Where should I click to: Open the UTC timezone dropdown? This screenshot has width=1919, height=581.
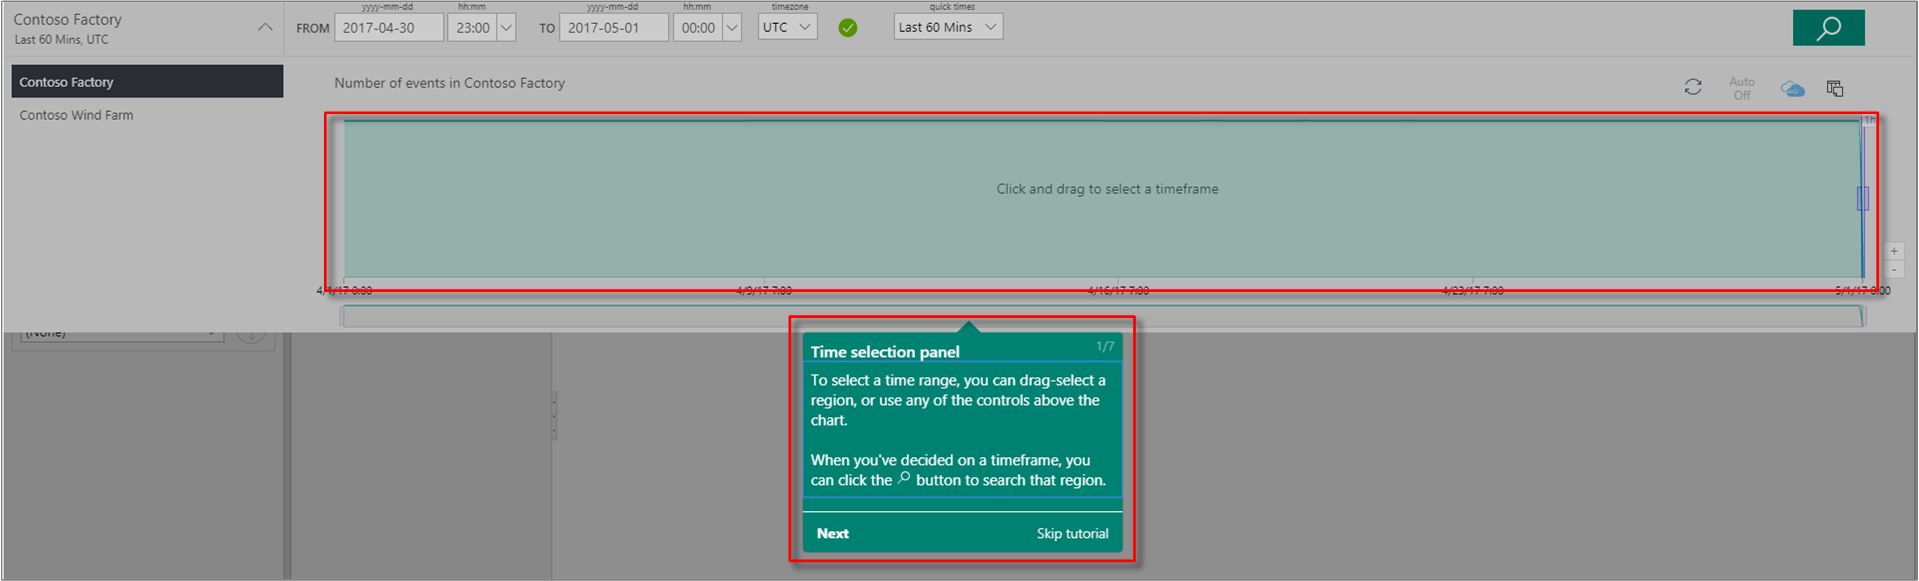pyautogui.click(x=787, y=27)
